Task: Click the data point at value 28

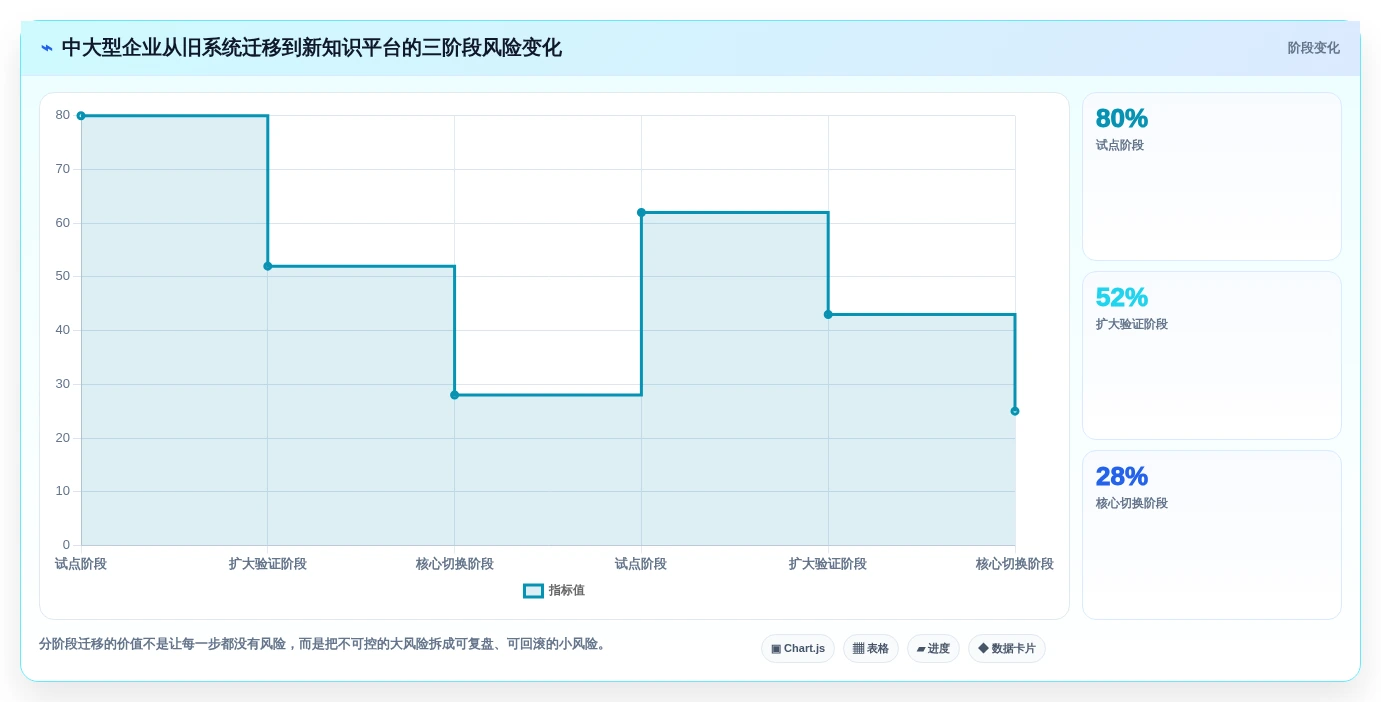Action: pos(454,395)
